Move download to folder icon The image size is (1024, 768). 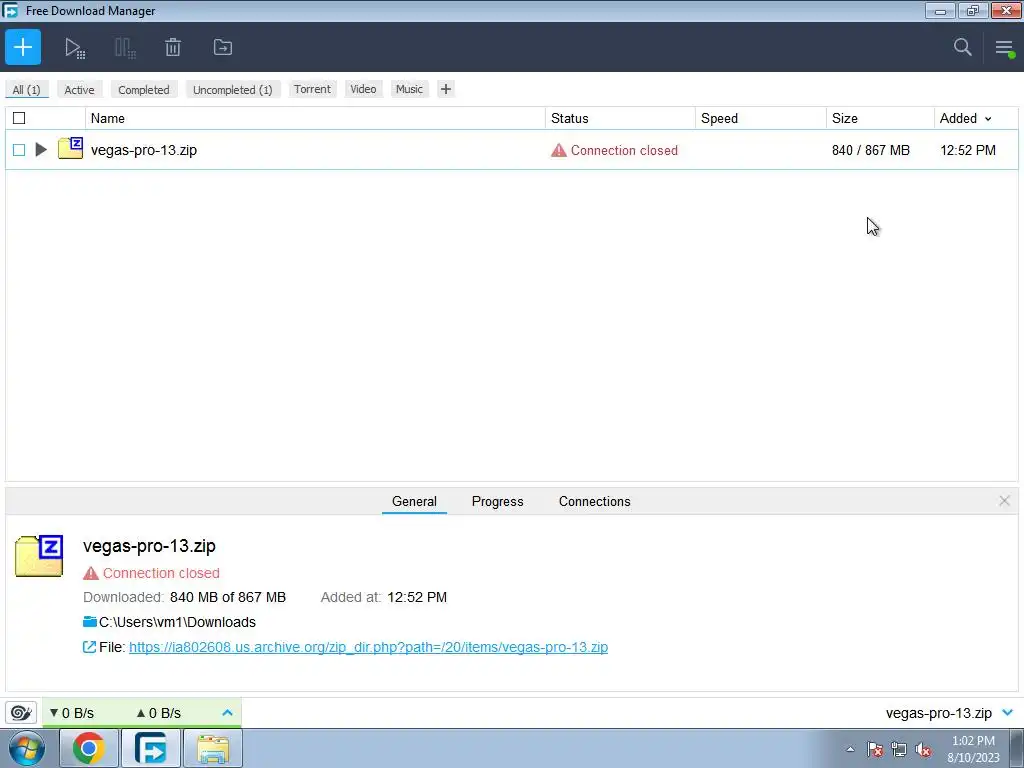(223, 47)
